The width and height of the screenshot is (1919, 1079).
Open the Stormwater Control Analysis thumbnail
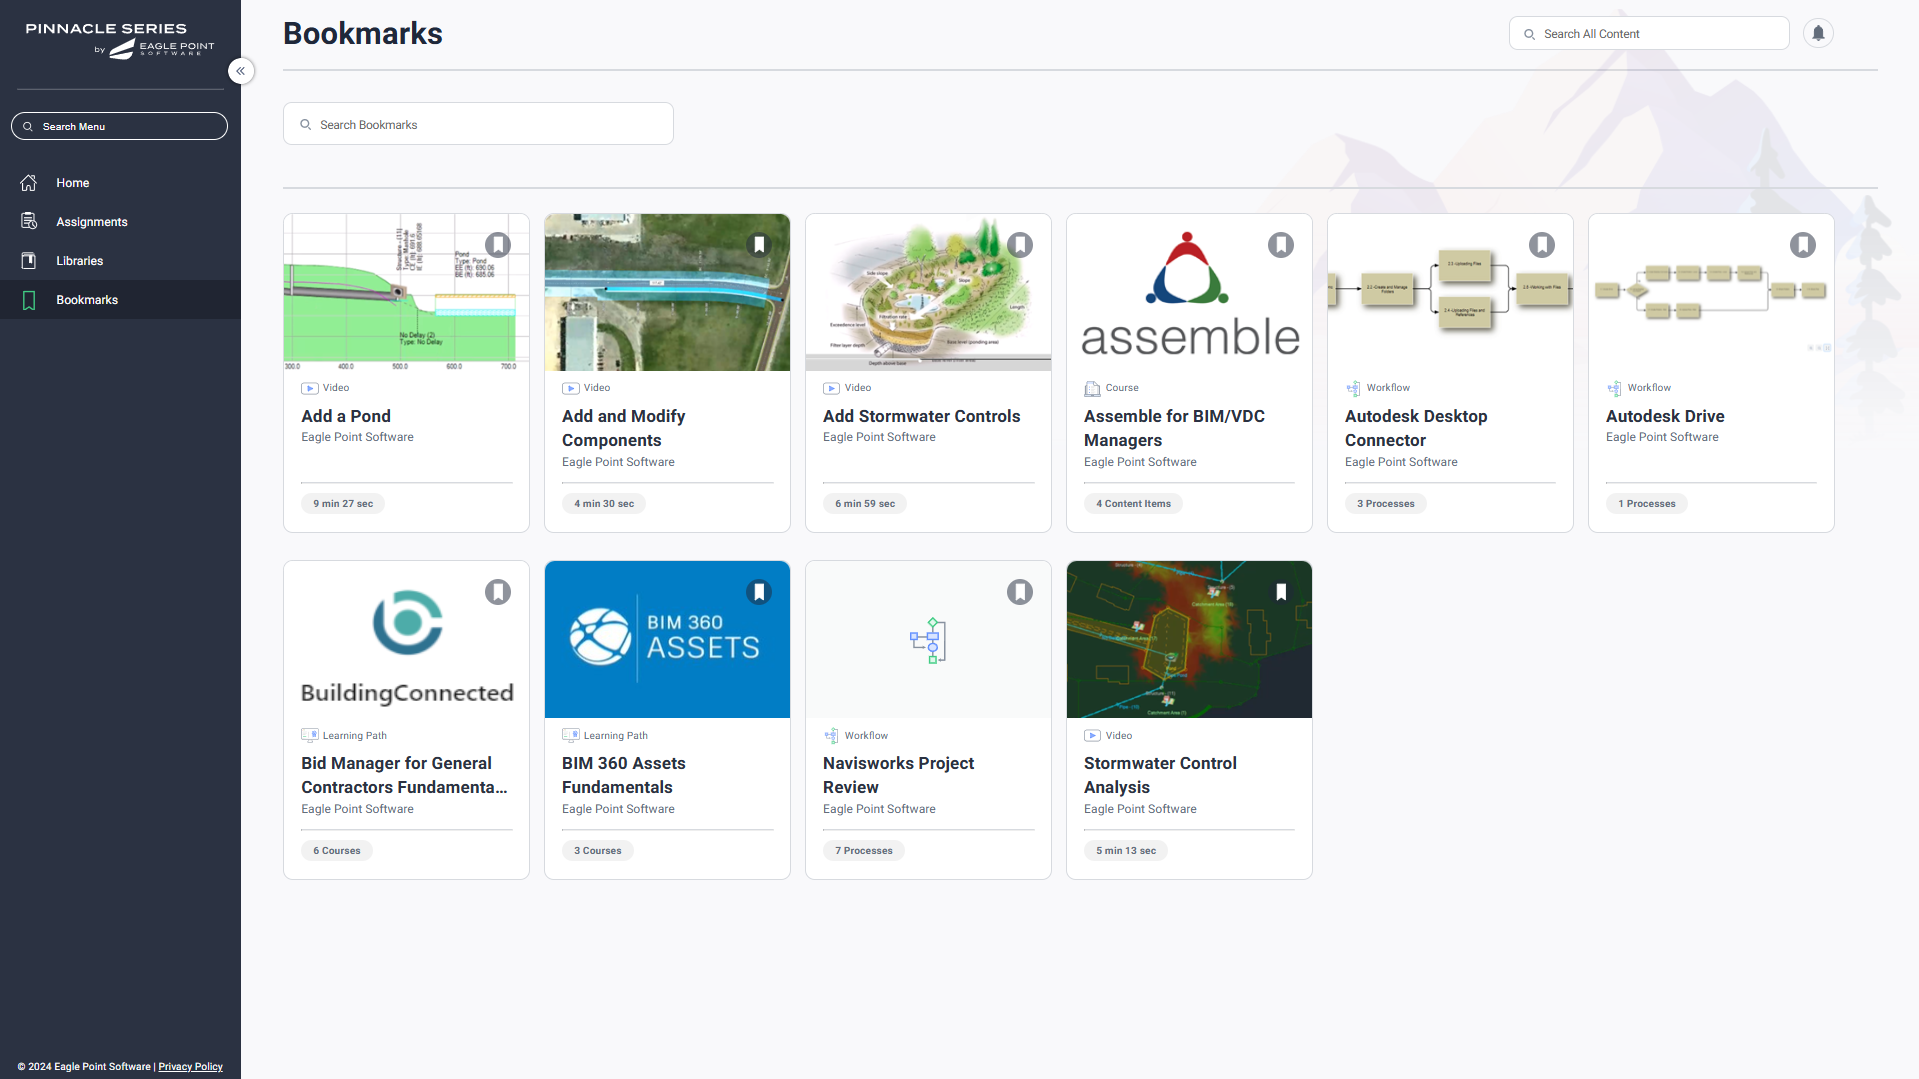click(x=1189, y=639)
